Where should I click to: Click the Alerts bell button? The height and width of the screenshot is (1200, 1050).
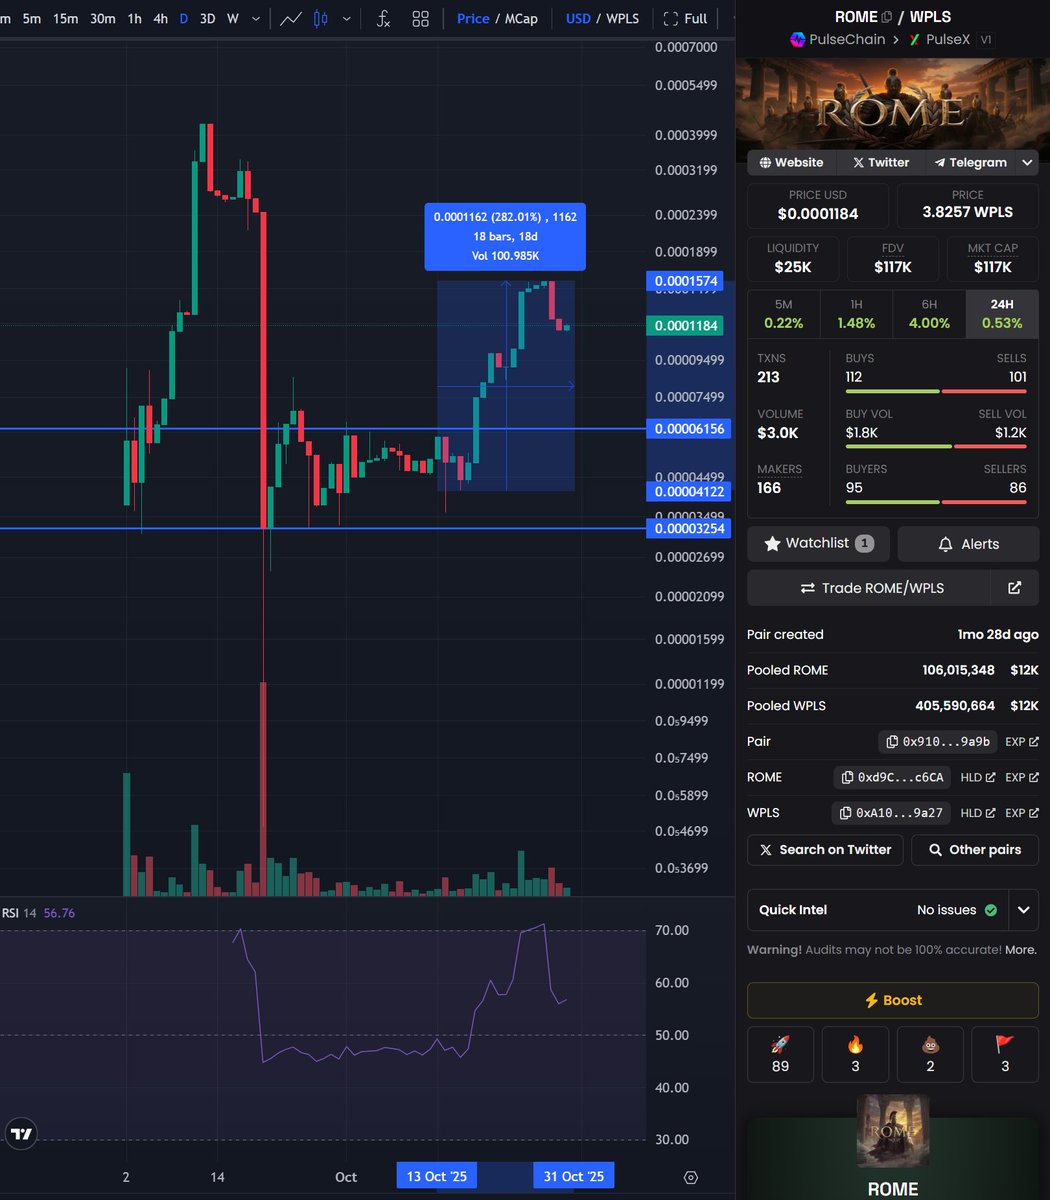[968, 544]
